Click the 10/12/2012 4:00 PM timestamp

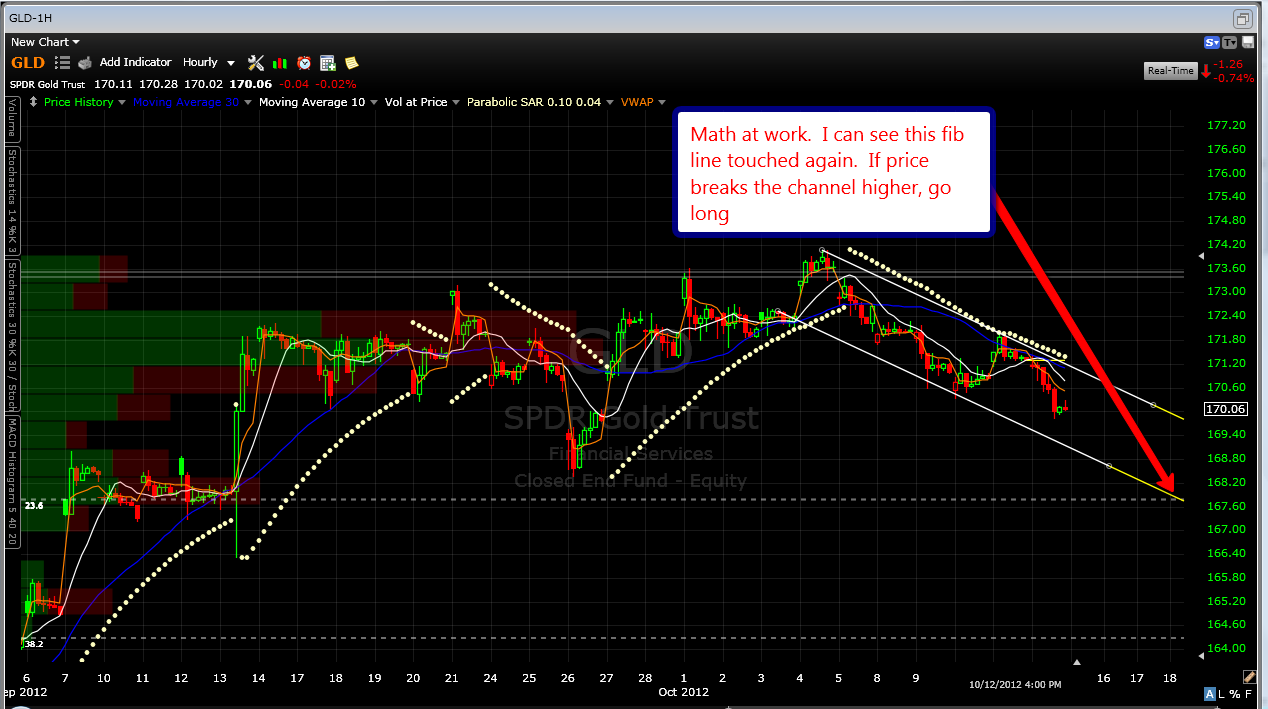[x=1015, y=684]
